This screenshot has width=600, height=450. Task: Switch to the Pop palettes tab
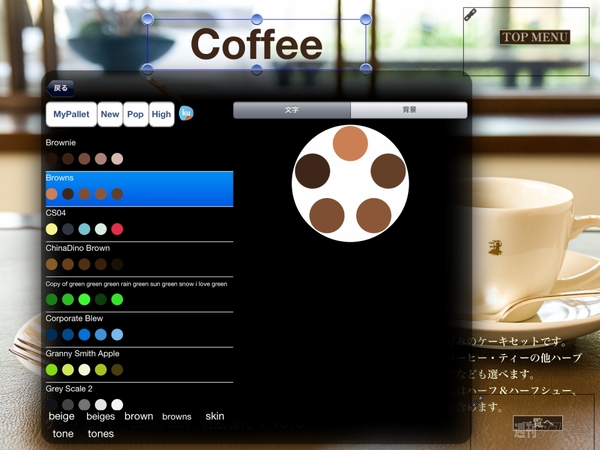(x=135, y=114)
